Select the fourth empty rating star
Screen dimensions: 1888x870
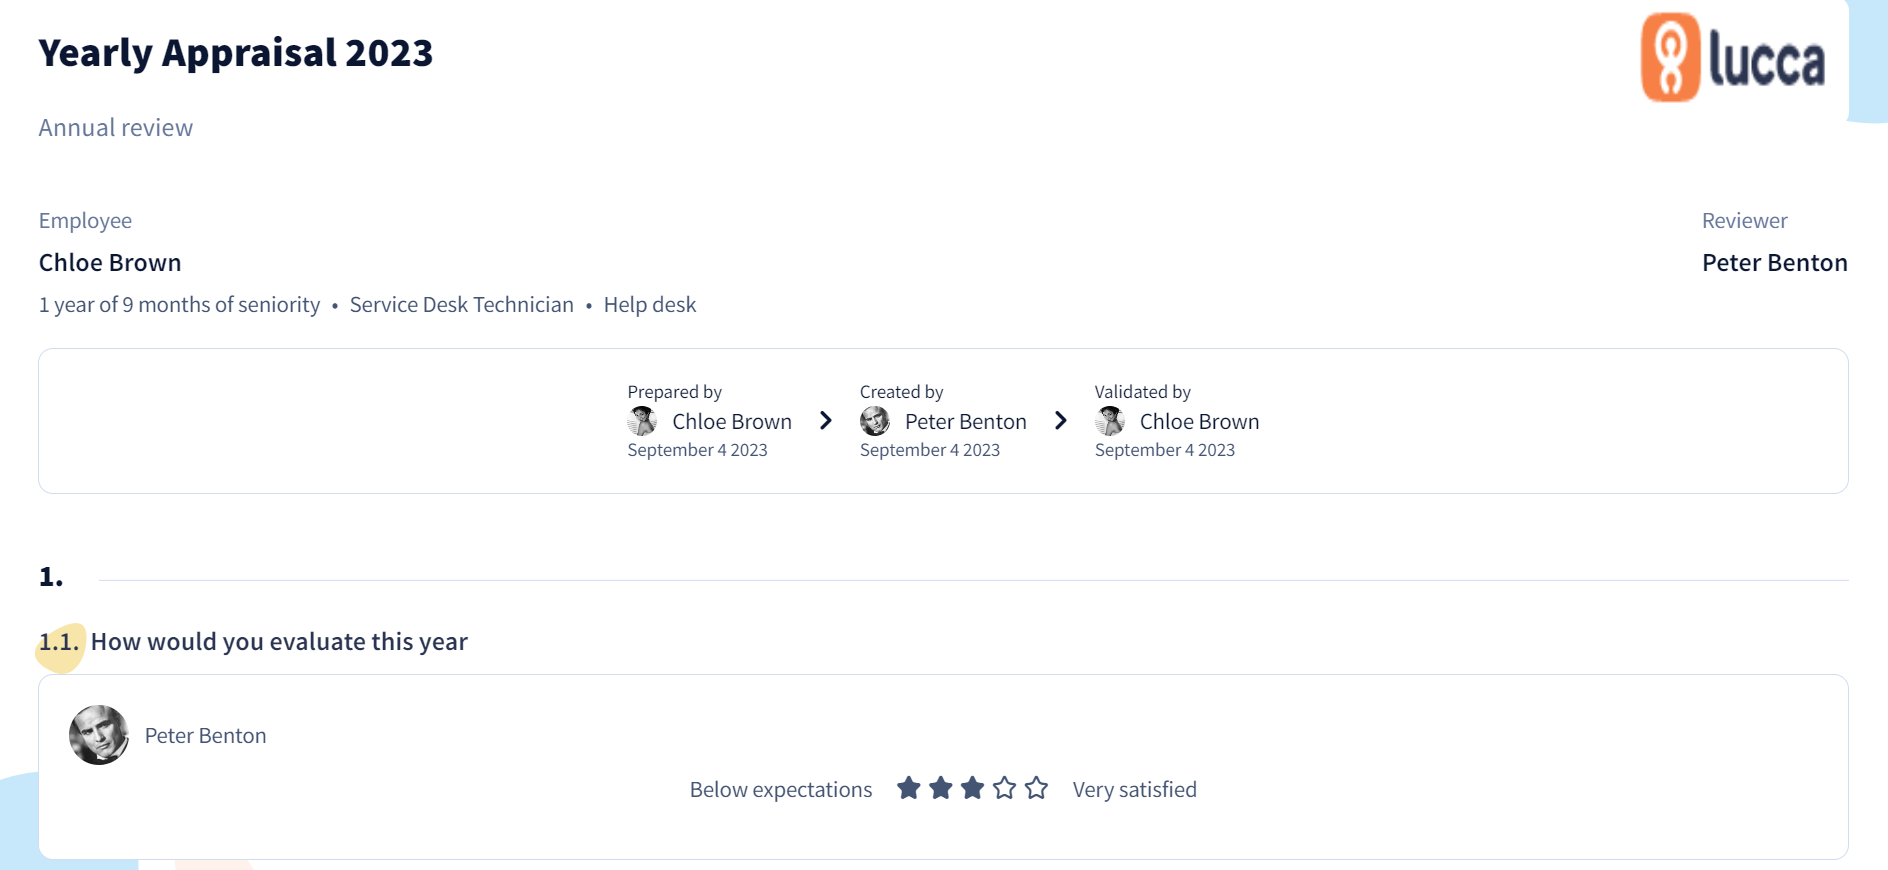1005,788
